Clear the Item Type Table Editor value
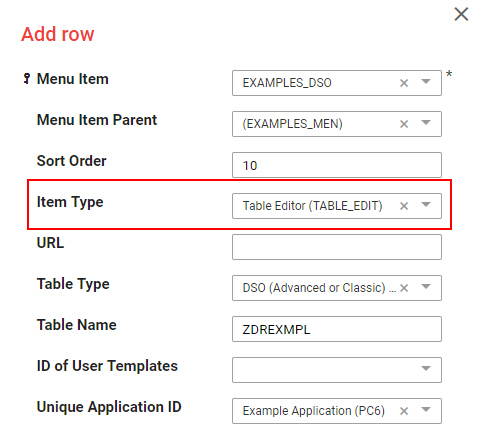 (x=404, y=206)
